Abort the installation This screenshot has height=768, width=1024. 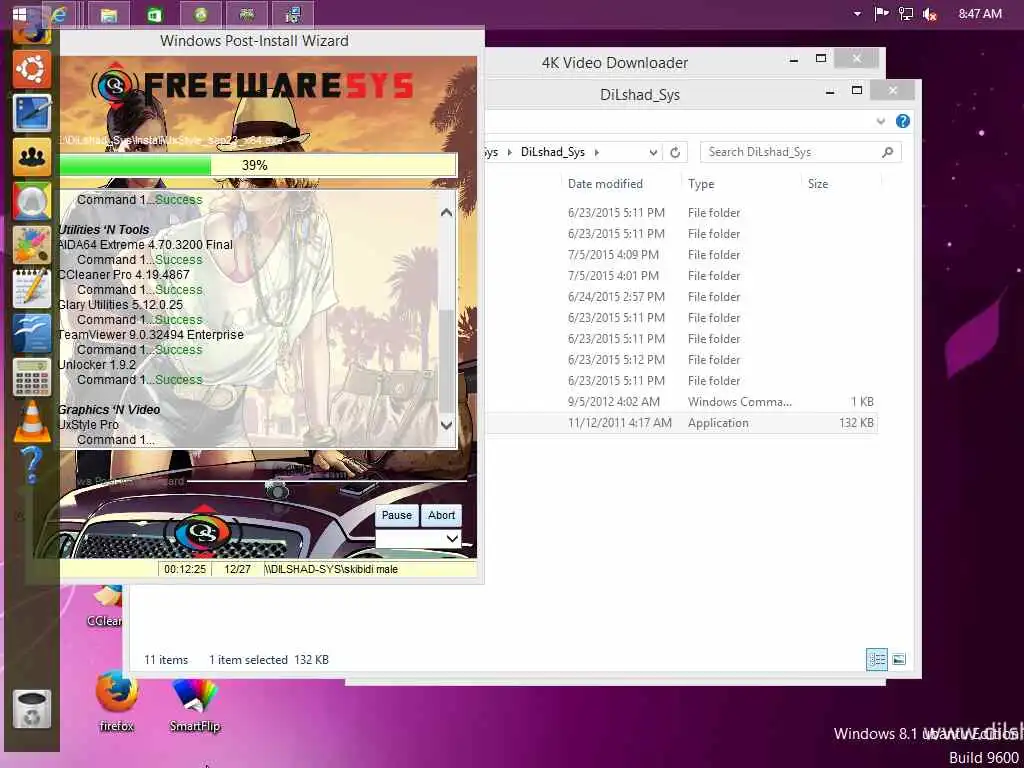point(441,515)
